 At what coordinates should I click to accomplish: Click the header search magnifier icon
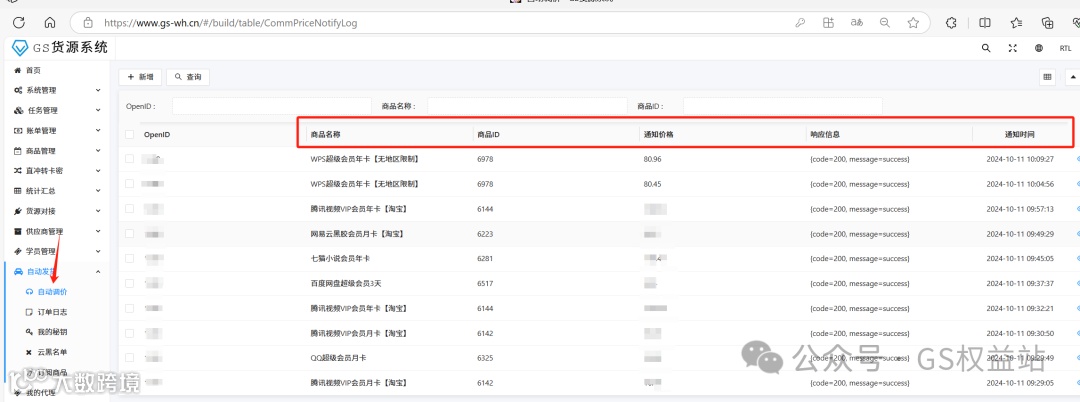click(986, 48)
